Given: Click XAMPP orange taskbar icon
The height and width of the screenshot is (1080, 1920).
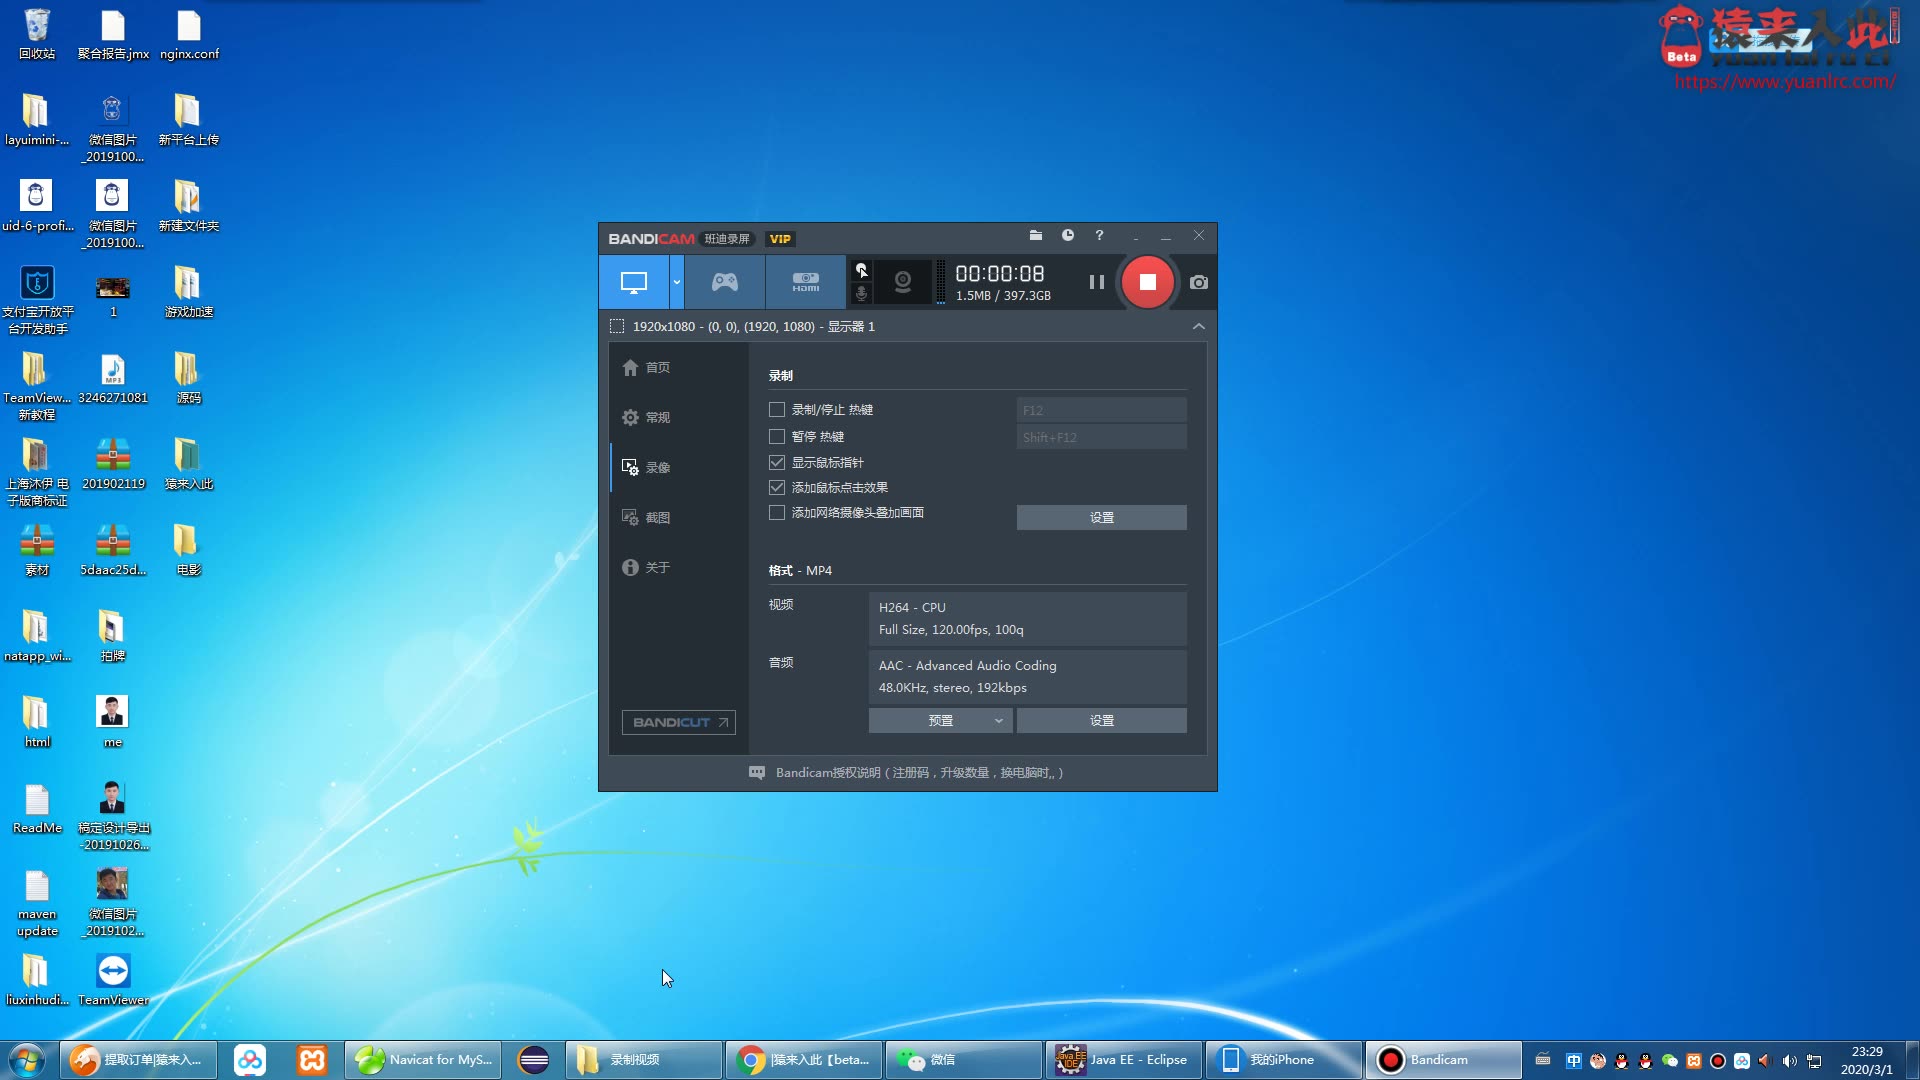Looking at the screenshot, I should pos(312,1059).
